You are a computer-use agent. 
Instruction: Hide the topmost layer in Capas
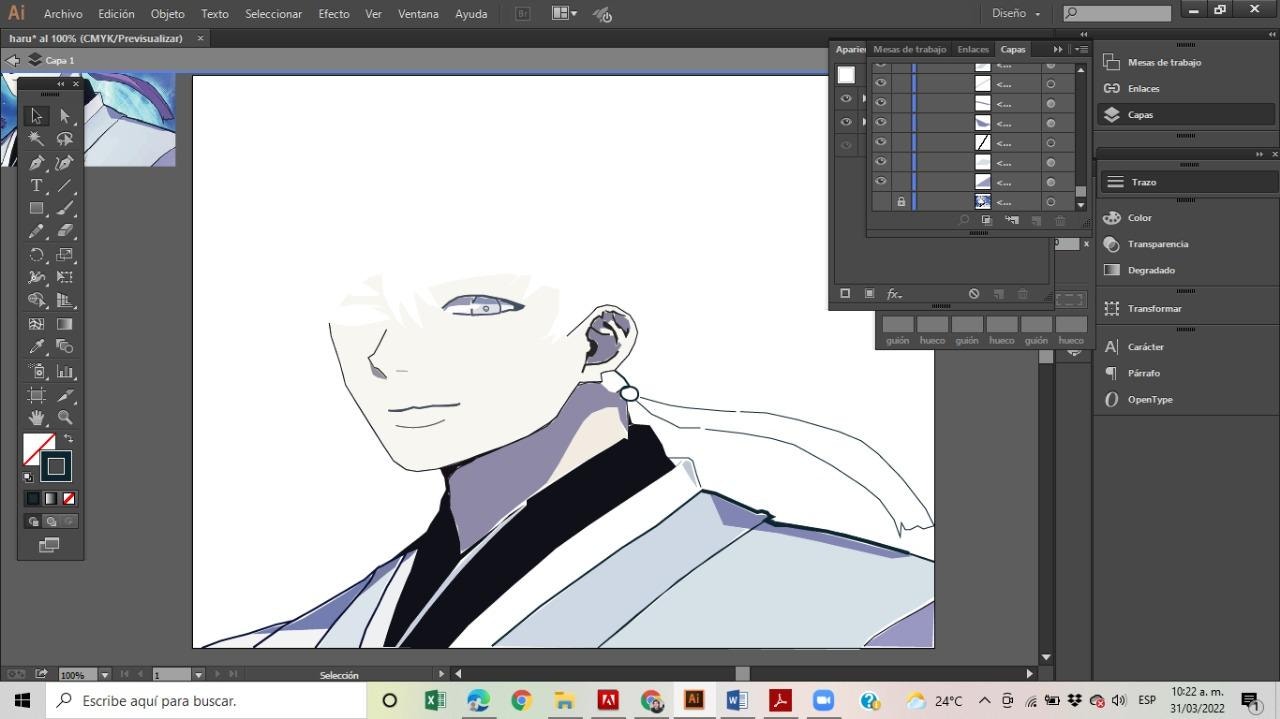(881, 64)
